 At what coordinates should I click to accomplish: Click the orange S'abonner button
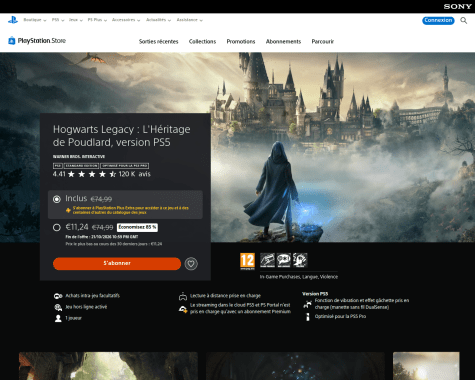tap(117, 263)
